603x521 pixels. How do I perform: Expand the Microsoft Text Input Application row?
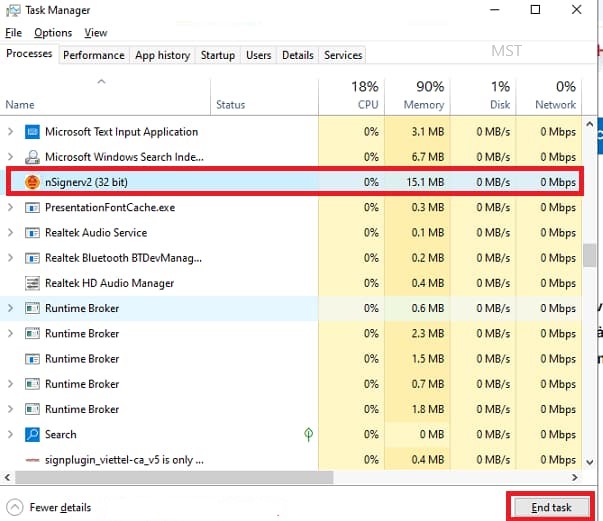(x=10, y=132)
